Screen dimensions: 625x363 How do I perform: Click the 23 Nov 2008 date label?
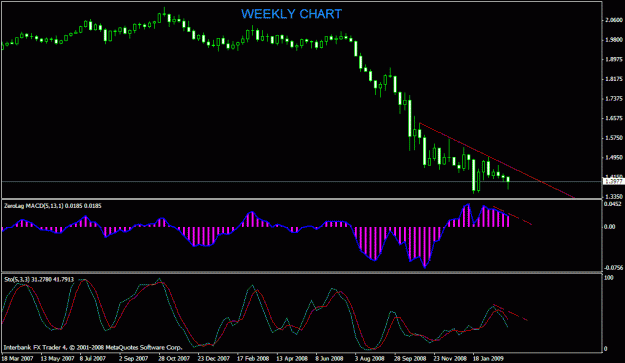450,358
